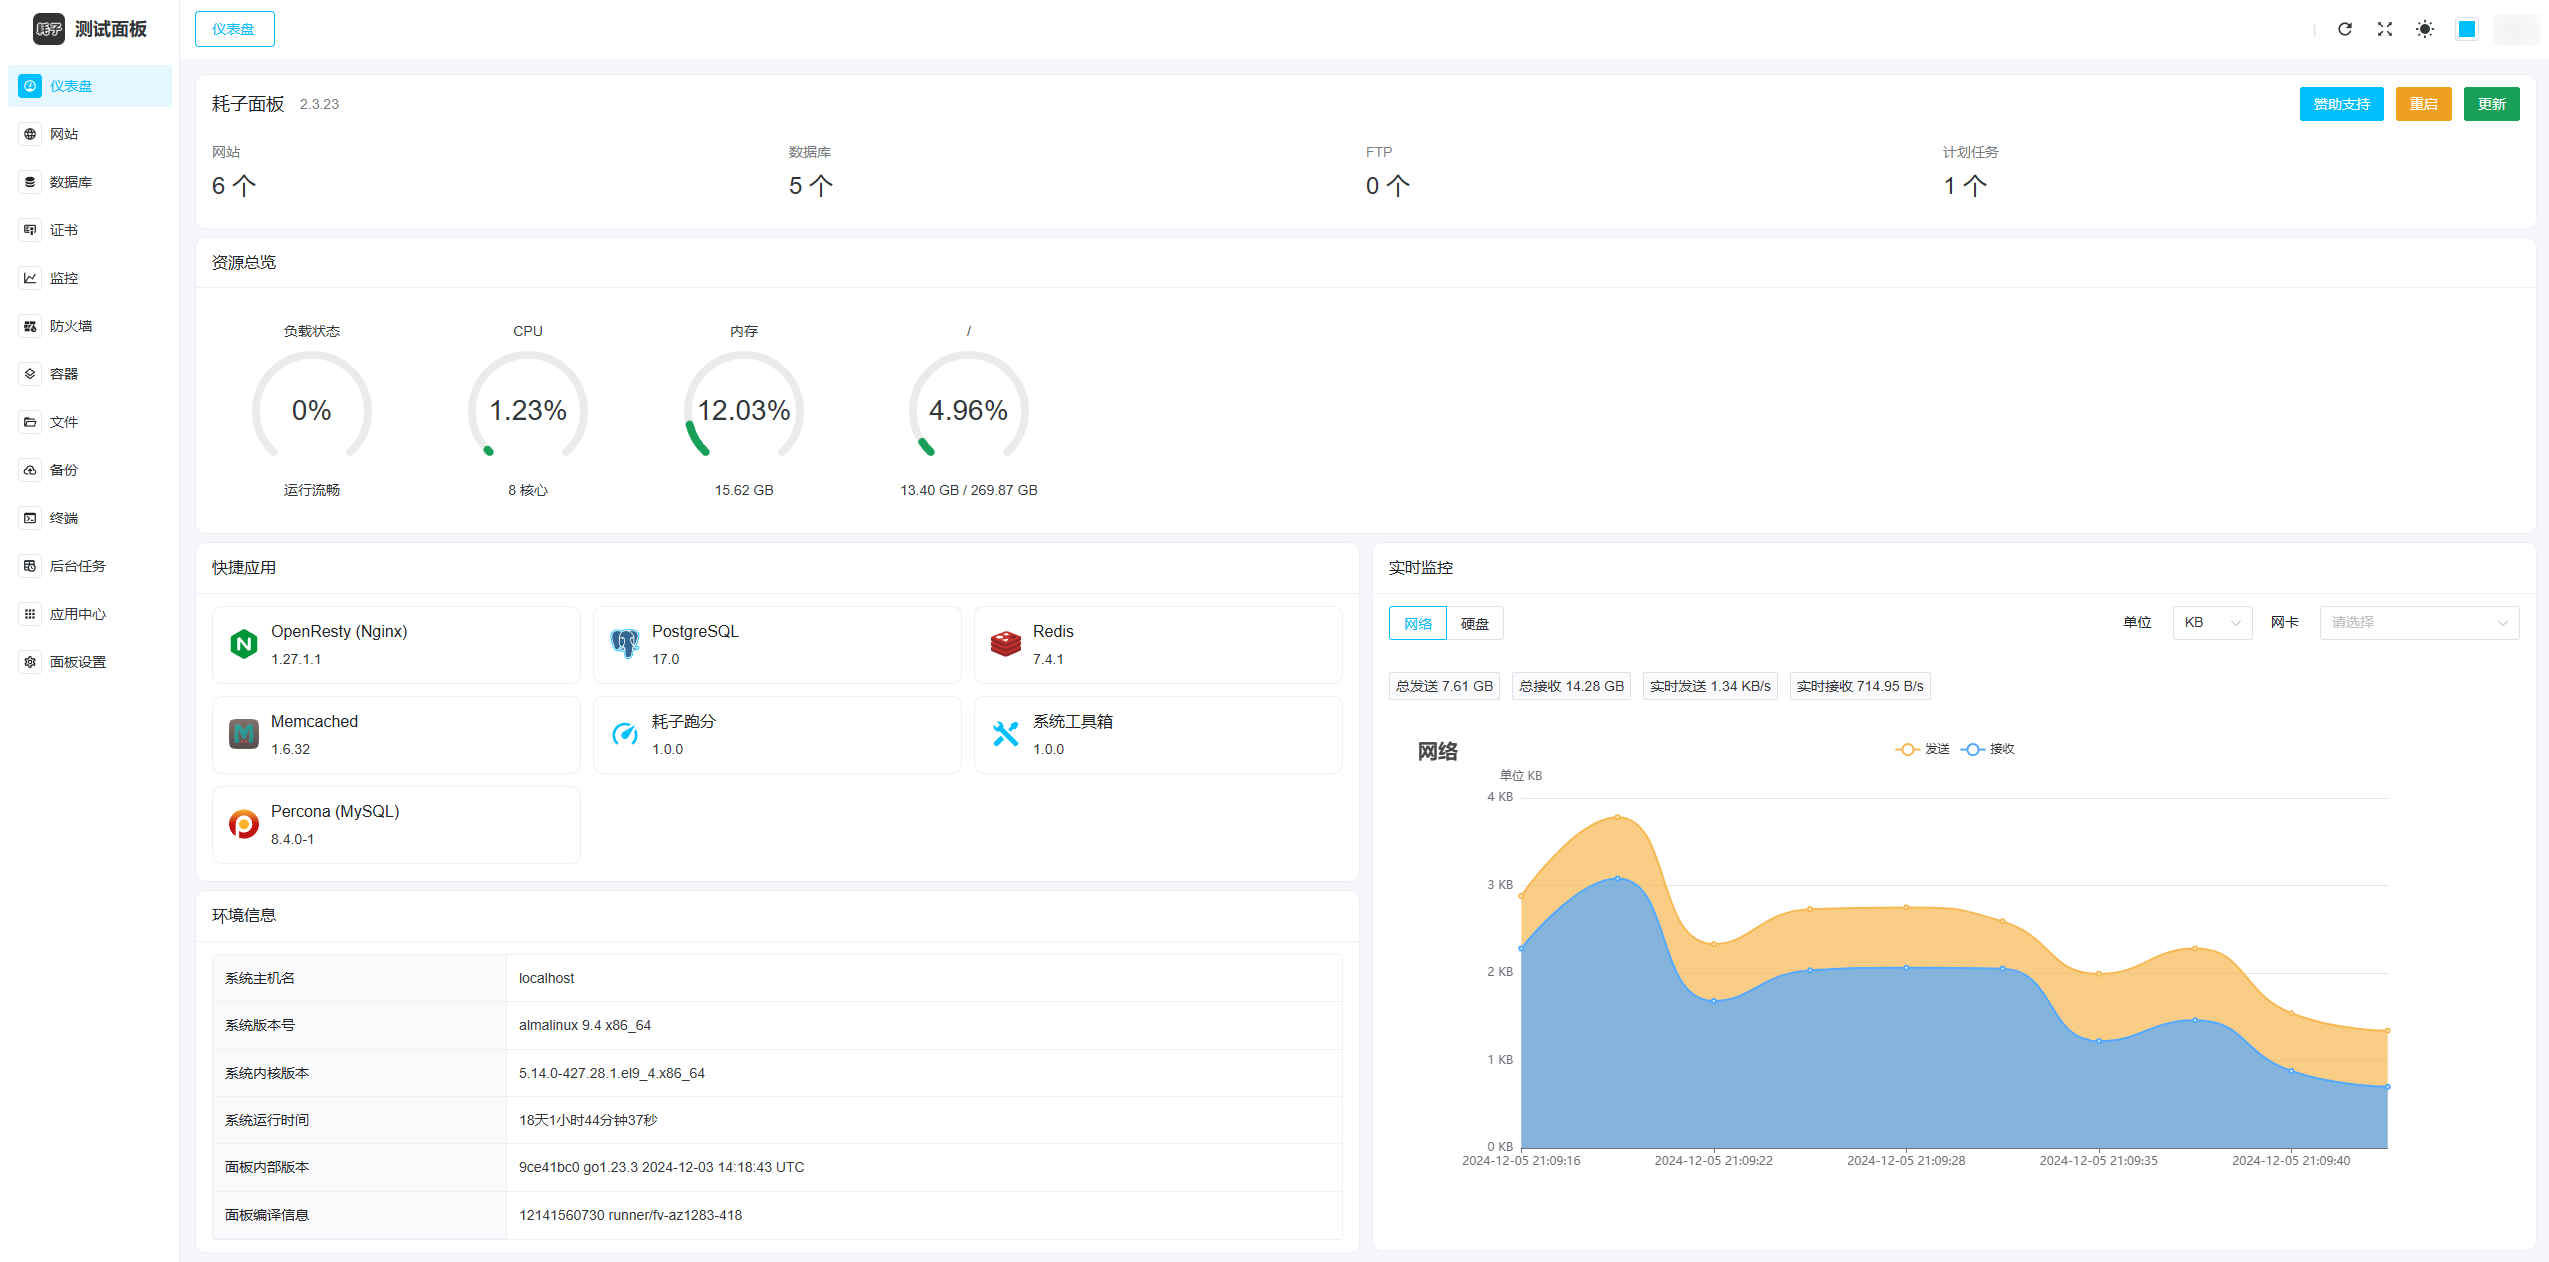Screen dimensions: 2549x1262
Task: Open the blue theme color swatch
Action: (x=2466, y=29)
